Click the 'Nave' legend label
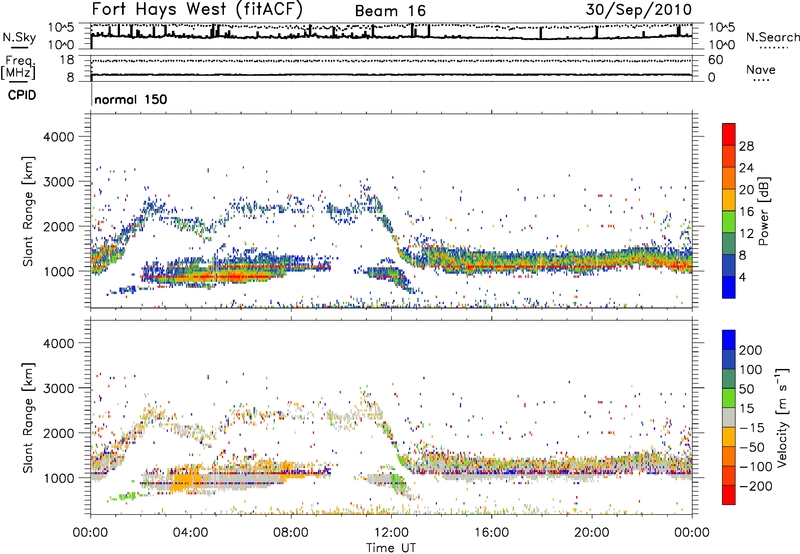The height and width of the screenshot is (554, 800). click(x=761, y=69)
